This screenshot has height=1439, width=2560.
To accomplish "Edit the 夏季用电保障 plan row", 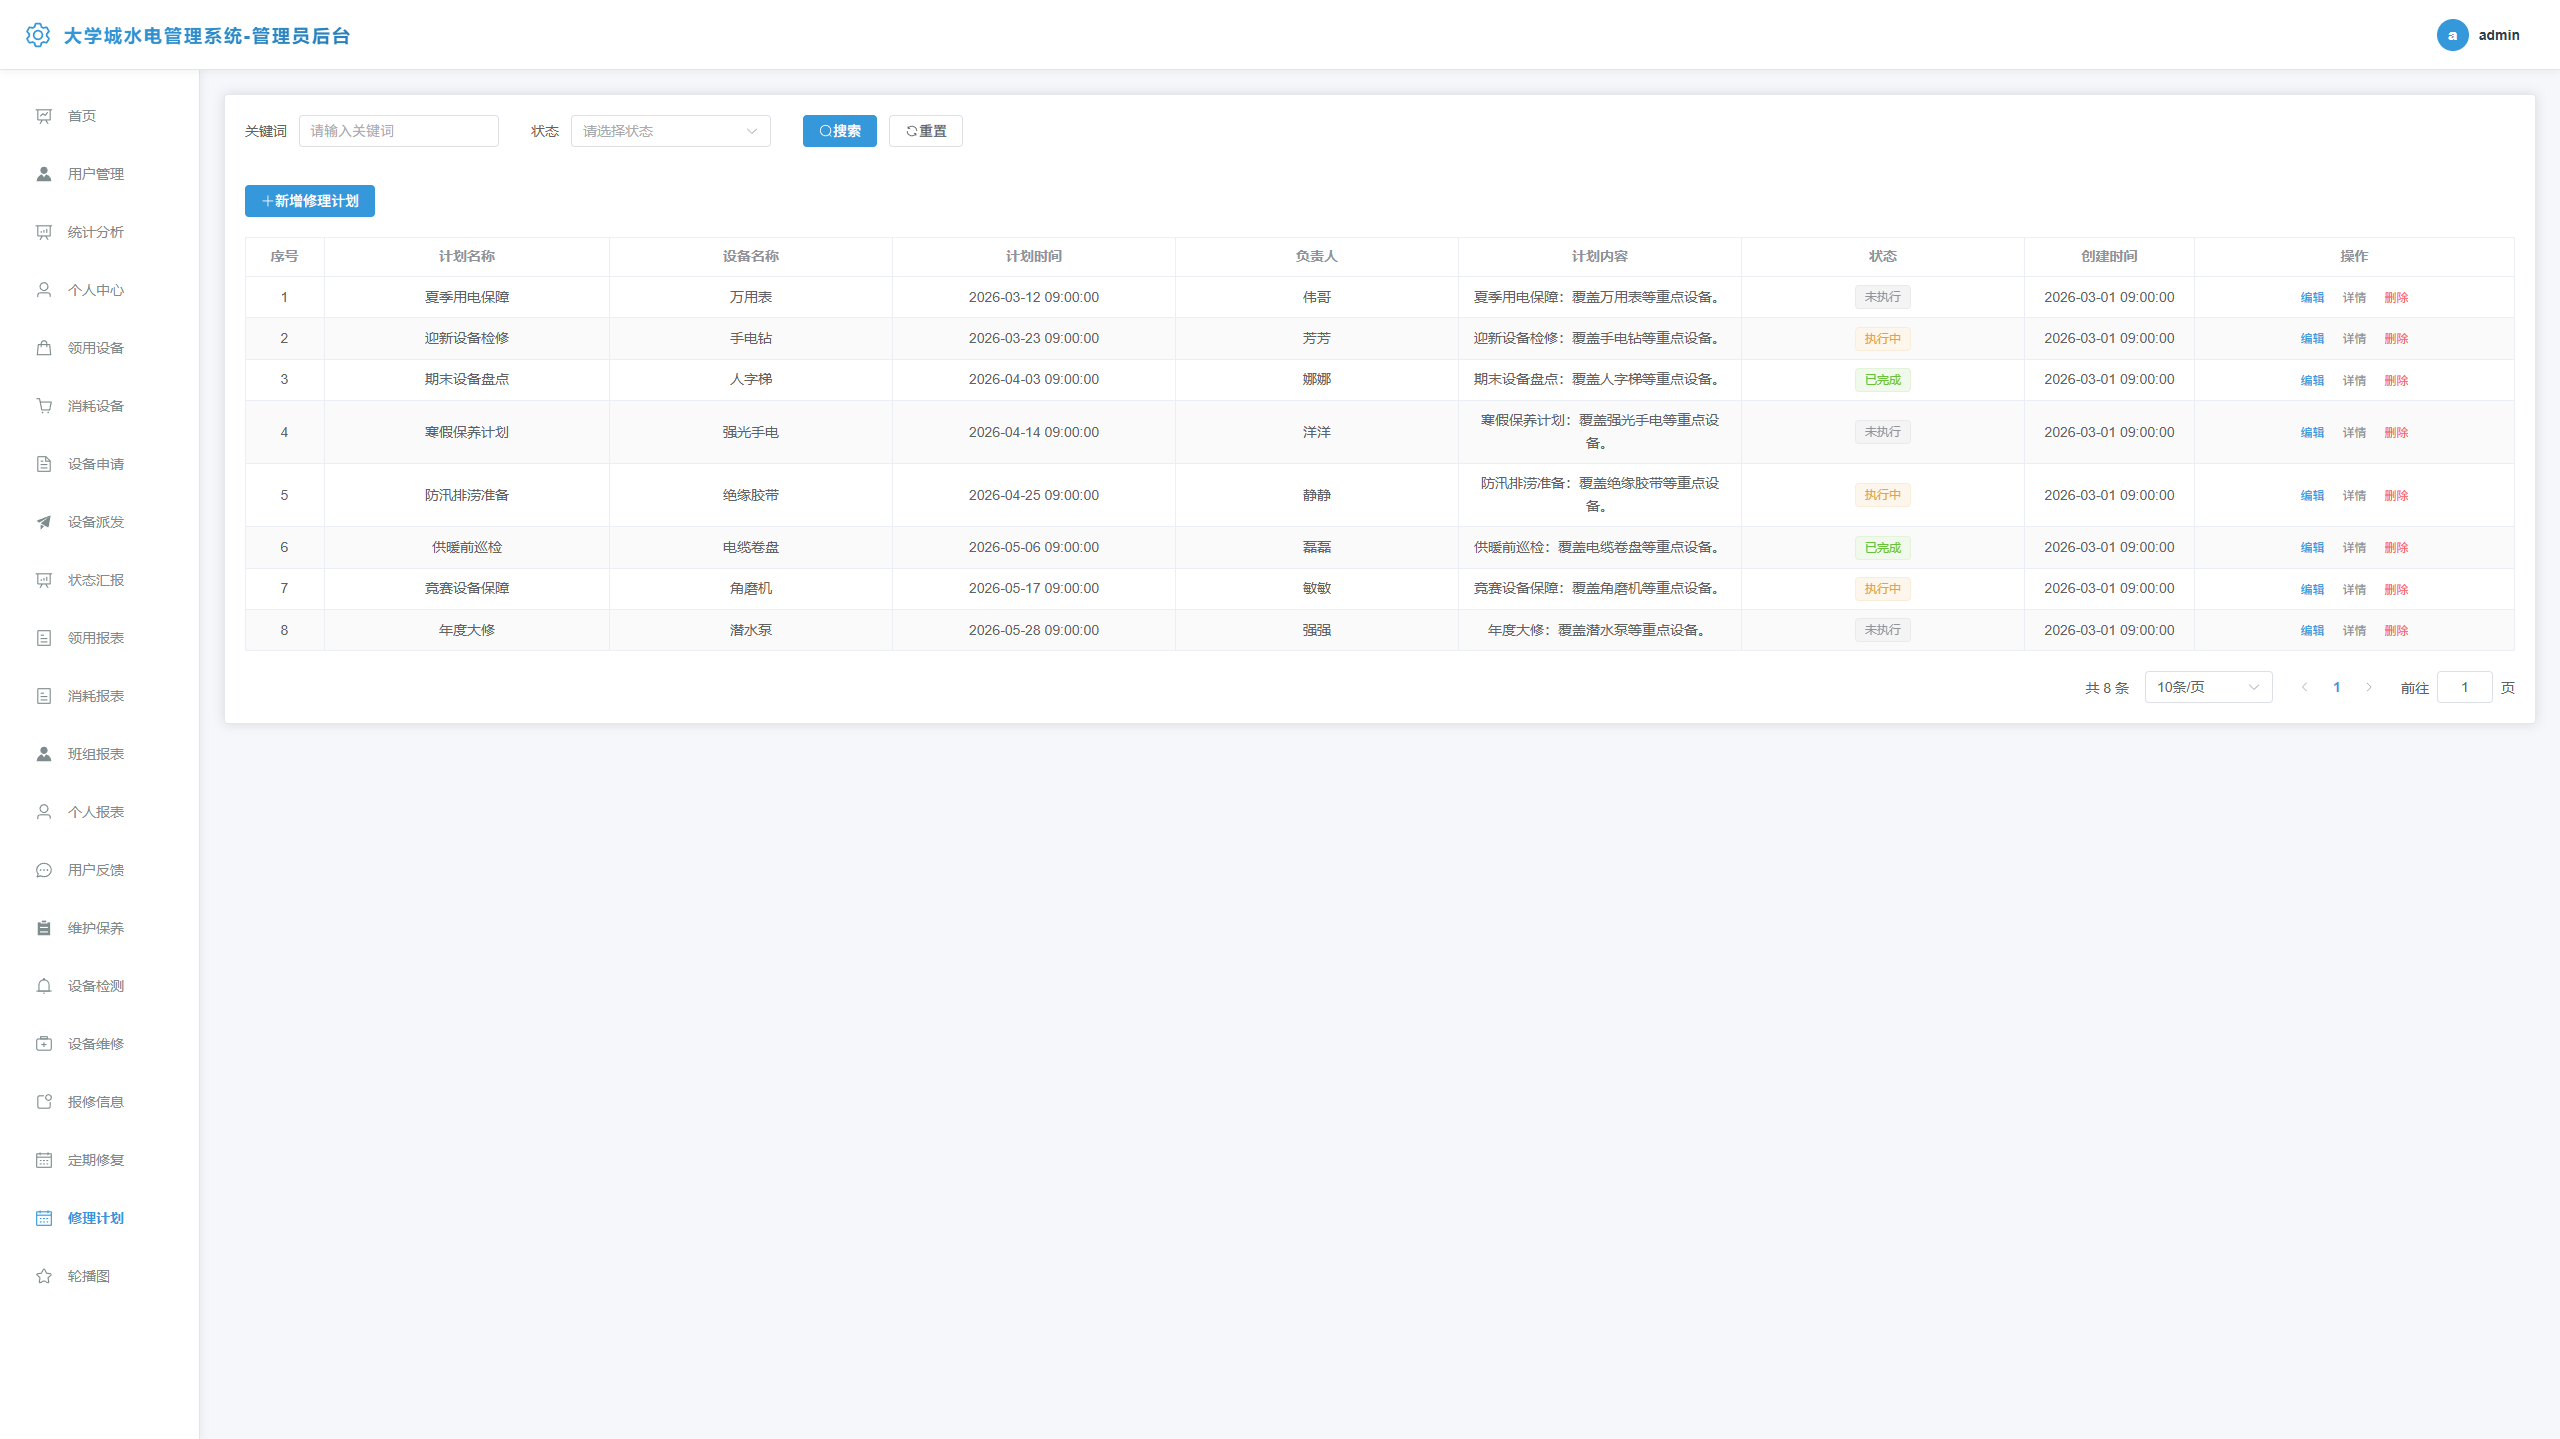I will point(2312,298).
